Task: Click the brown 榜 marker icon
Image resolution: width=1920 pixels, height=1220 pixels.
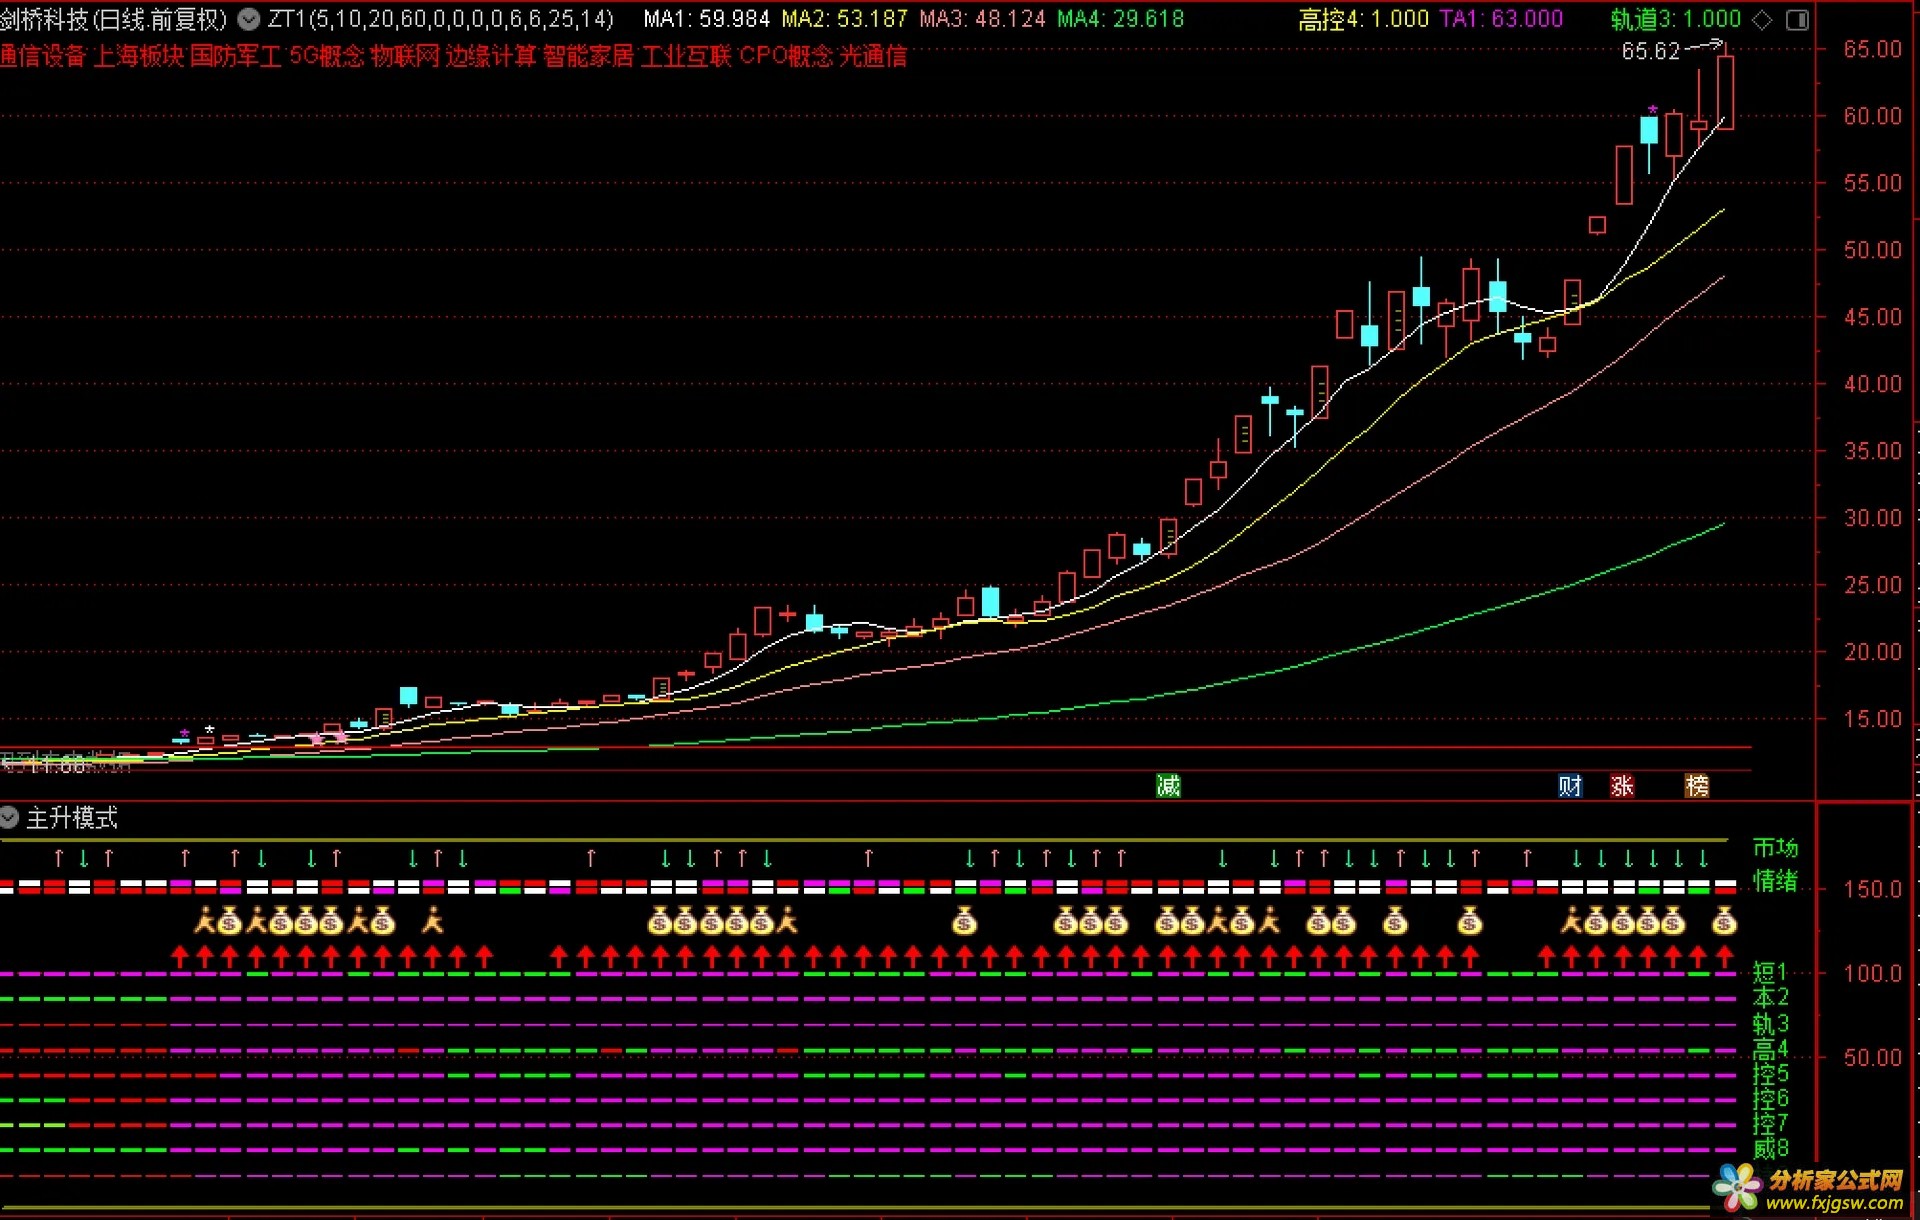Action: pyautogui.click(x=1697, y=786)
